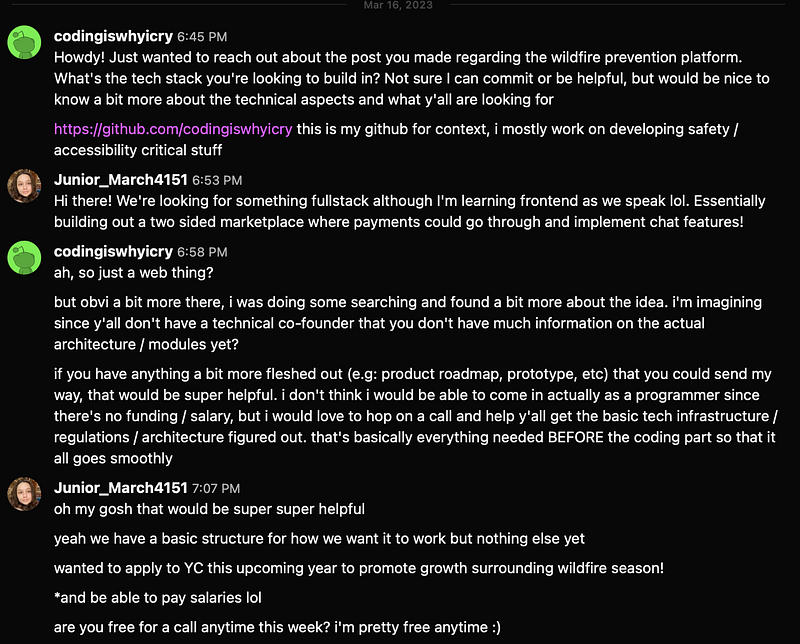The width and height of the screenshot is (800, 644).
Task: Click the Mar 16, 2023 date divider
Action: (x=398, y=5)
